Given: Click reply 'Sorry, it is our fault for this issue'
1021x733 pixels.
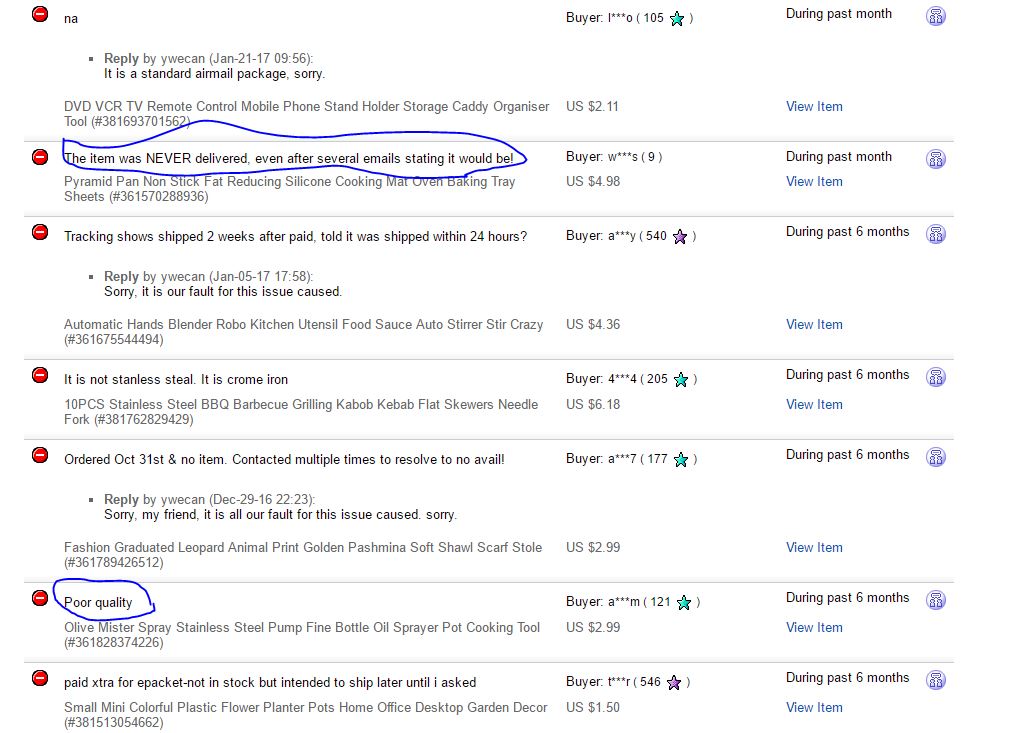Looking at the screenshot, I should pos(223,292).
